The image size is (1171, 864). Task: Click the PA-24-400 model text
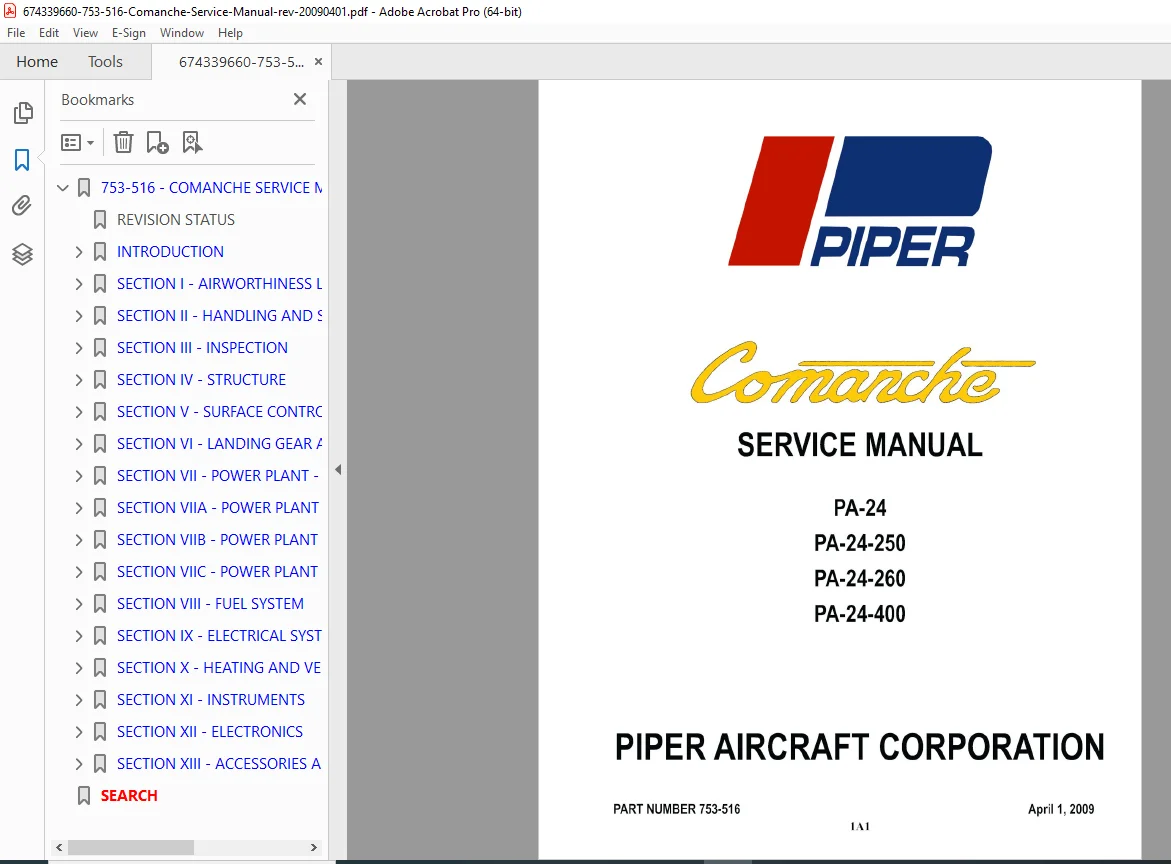coord(860,614)
